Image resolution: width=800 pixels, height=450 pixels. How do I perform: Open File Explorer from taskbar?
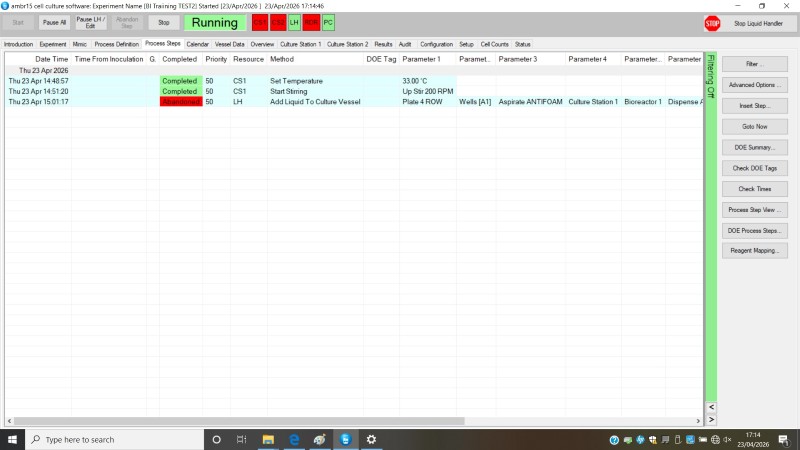268,439
